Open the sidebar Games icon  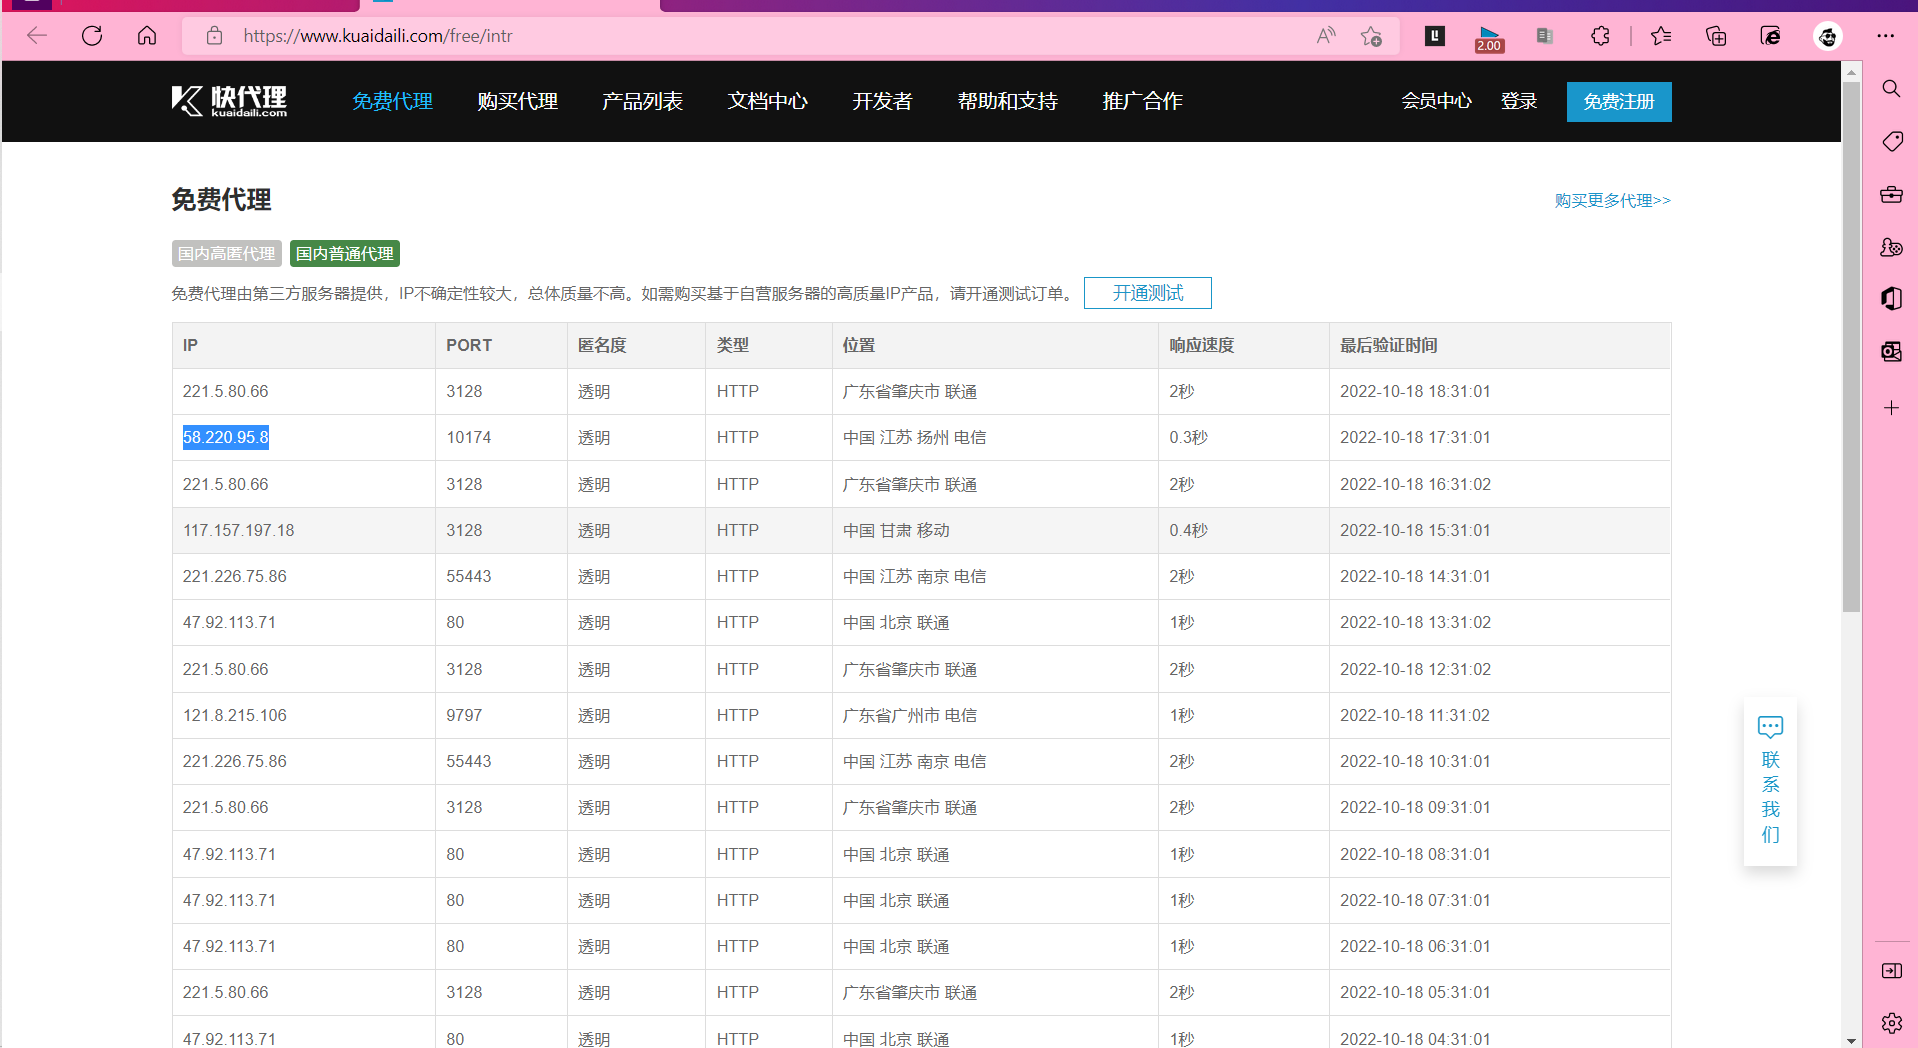[1891, 247]
